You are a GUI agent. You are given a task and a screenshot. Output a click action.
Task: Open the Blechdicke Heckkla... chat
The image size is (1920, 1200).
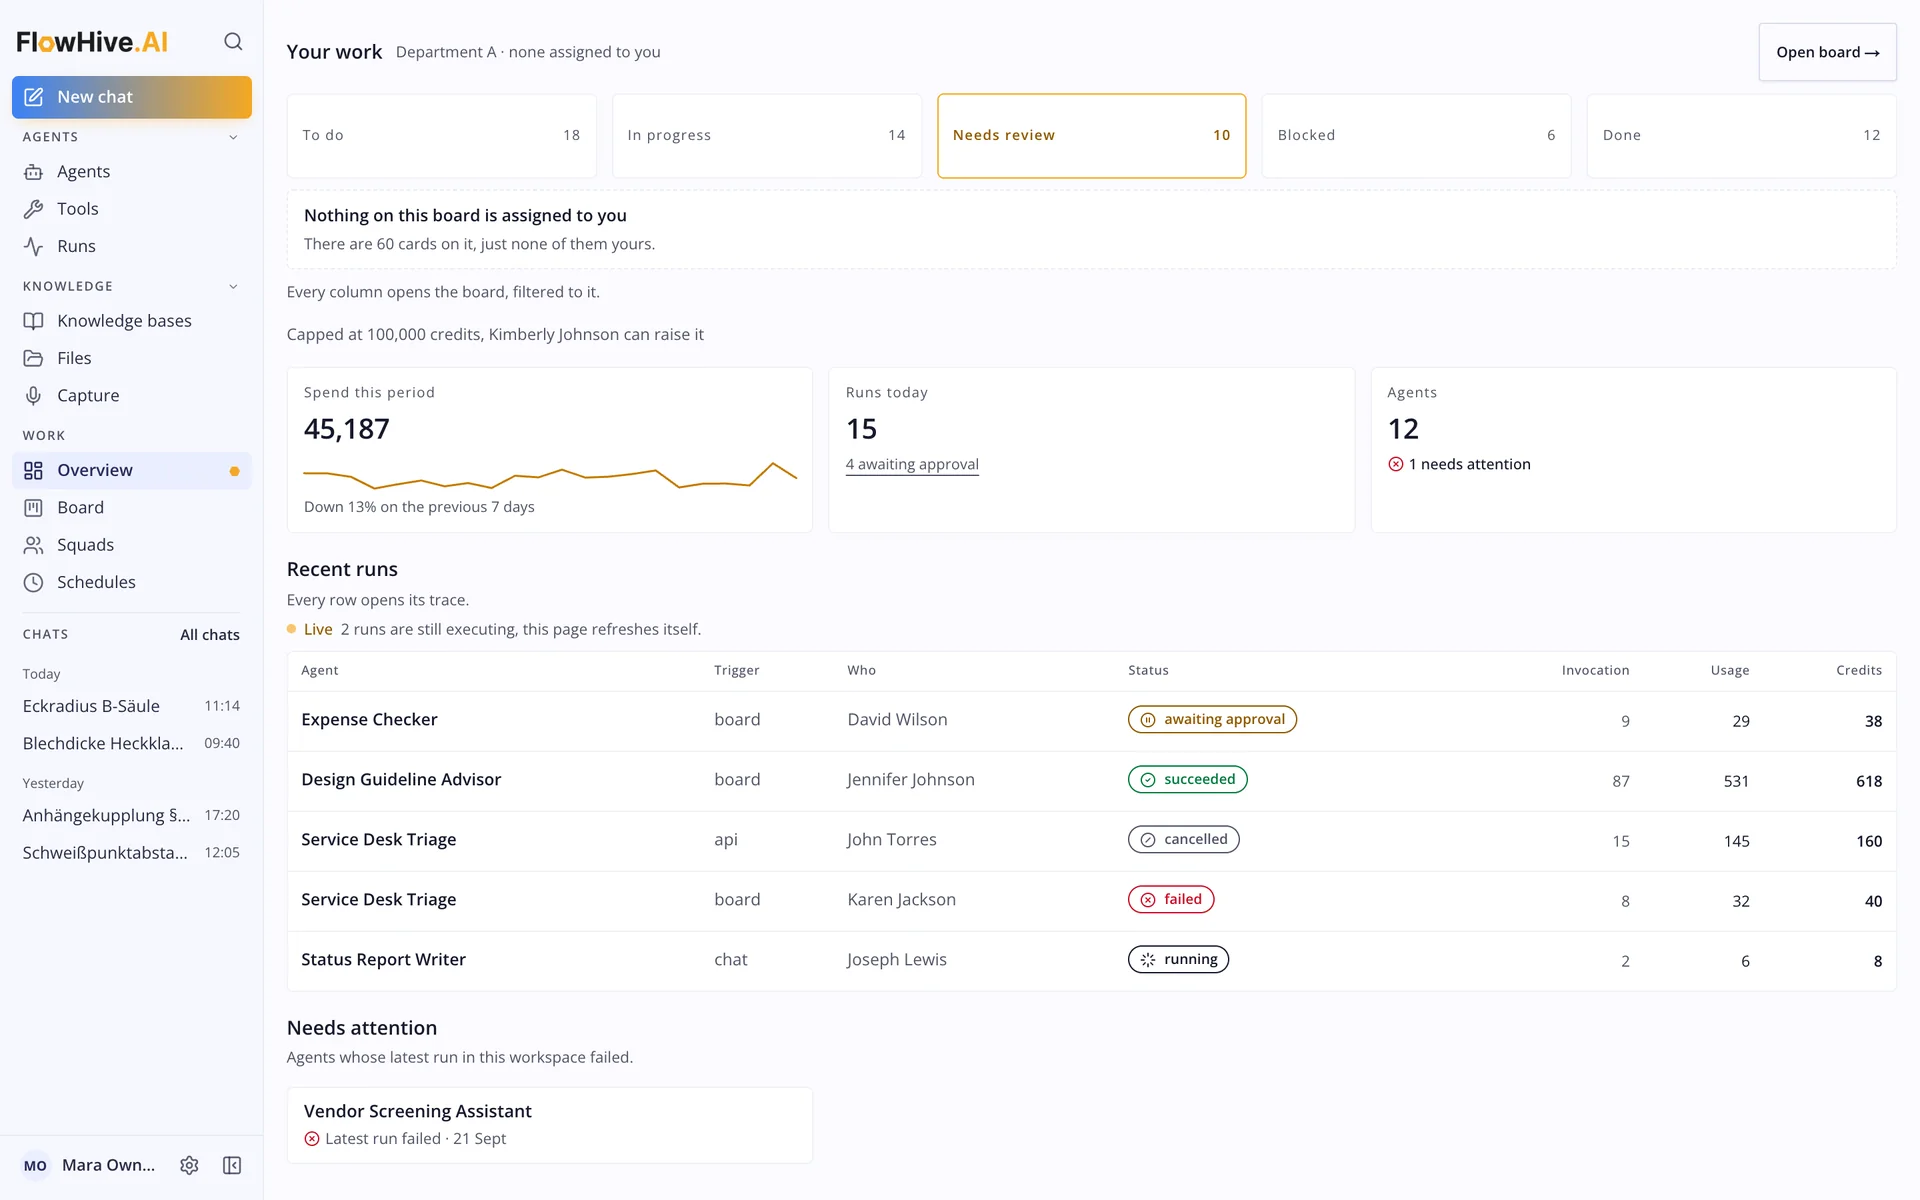(132, 743)
